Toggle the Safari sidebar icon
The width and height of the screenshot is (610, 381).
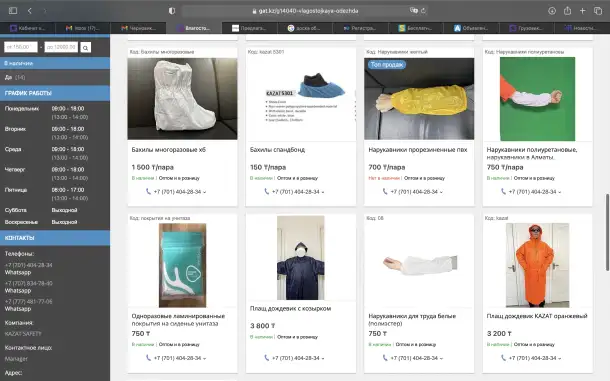[13, 11]
